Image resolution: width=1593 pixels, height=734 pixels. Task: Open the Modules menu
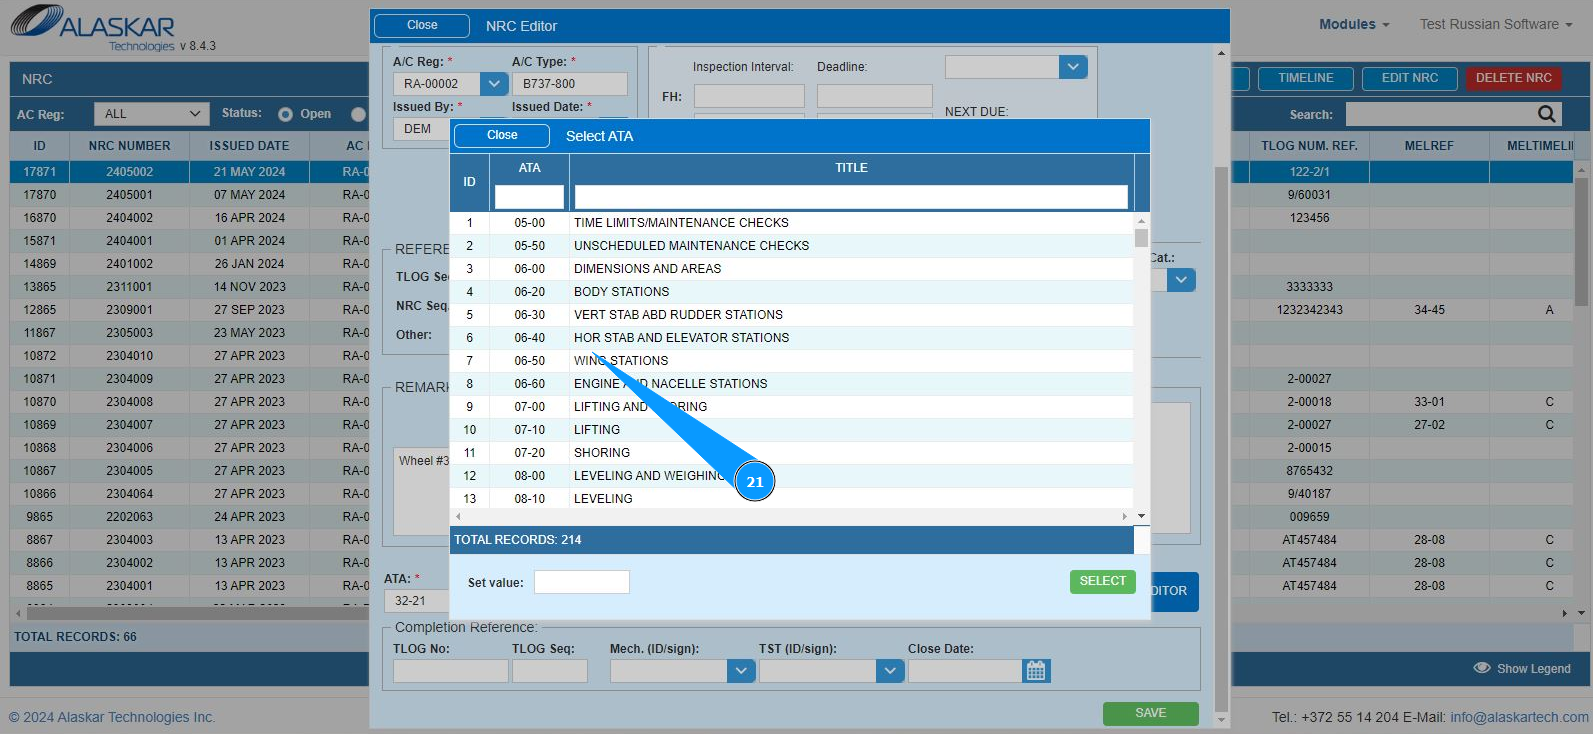(x=1354, y=24)
